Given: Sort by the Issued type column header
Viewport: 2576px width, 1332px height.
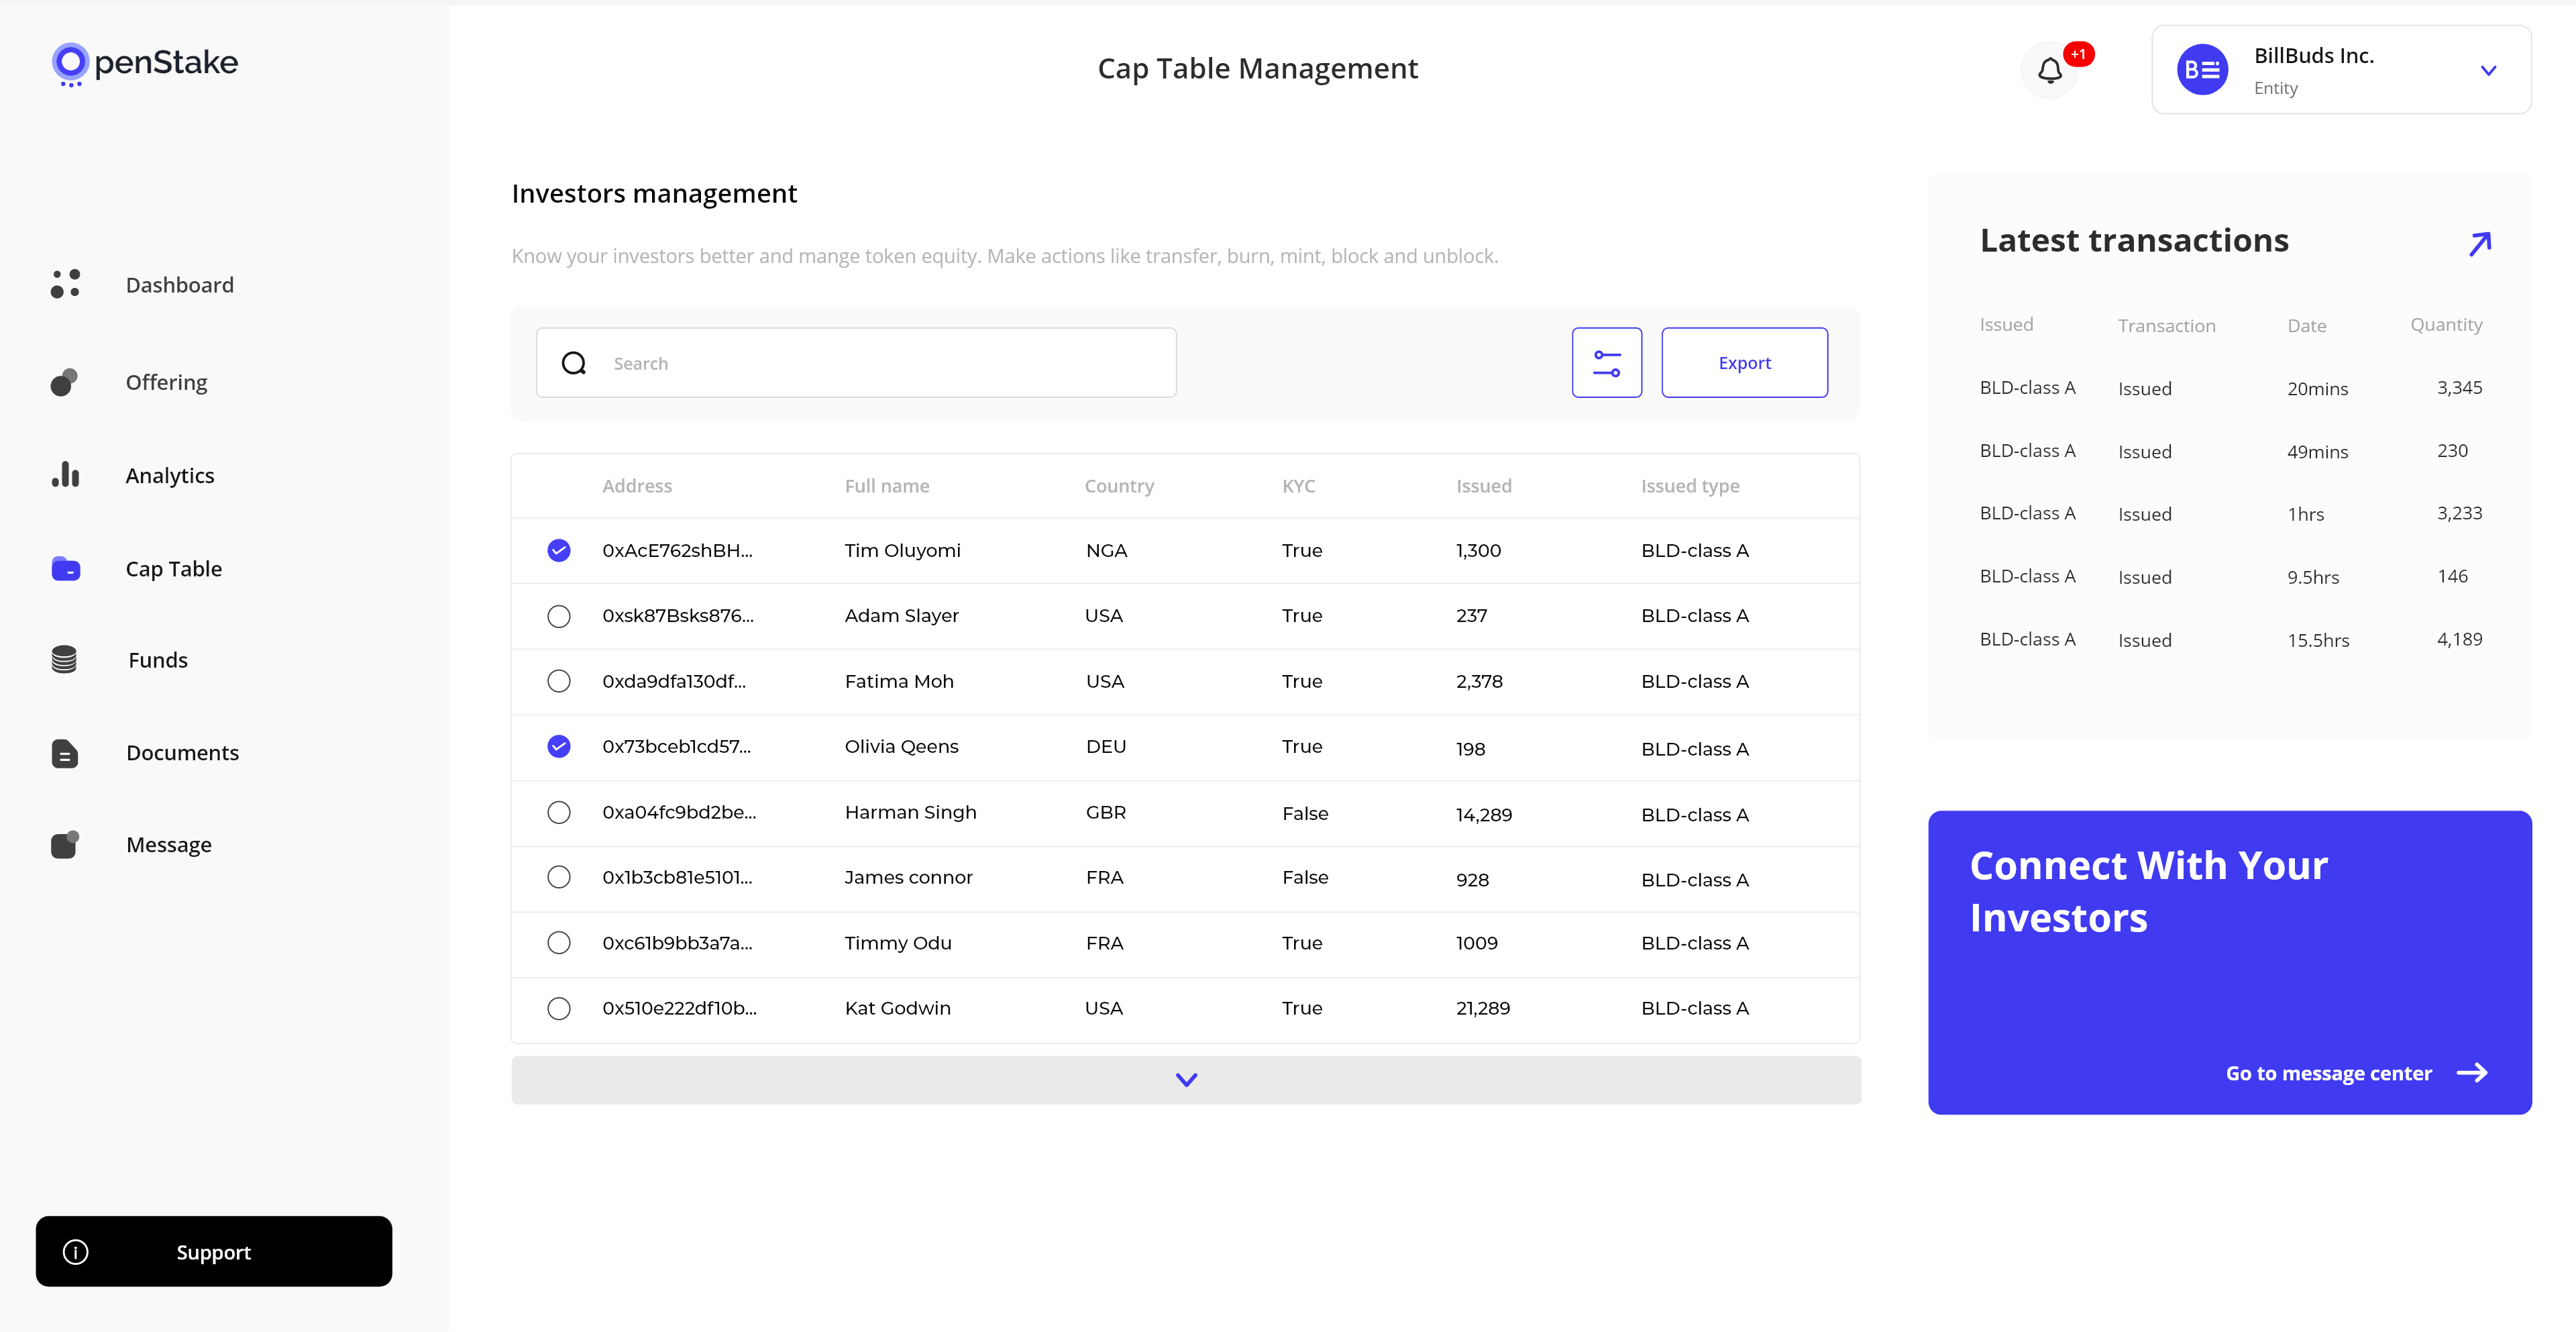Looking at the screenshot, I should coord(1689,486).
